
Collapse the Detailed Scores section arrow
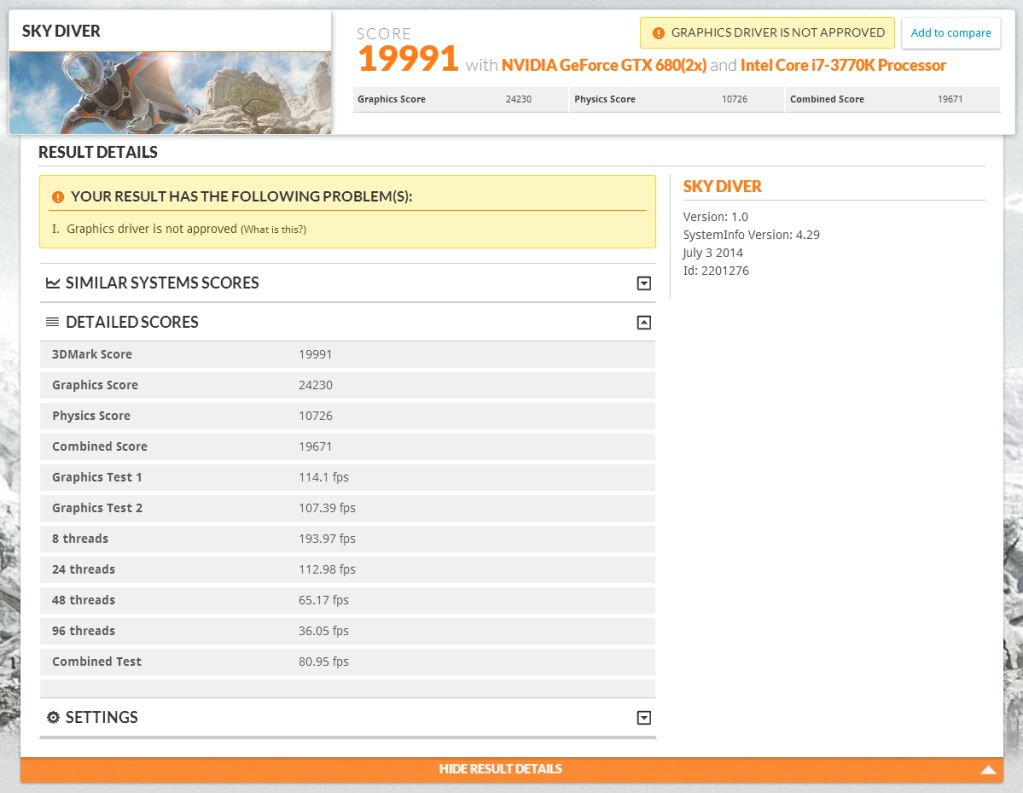(x=644, y=323)
